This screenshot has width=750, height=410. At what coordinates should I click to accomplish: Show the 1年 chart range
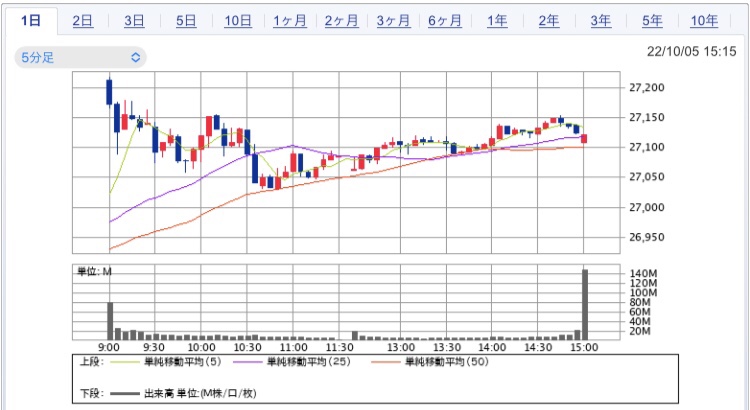point(497,21)
